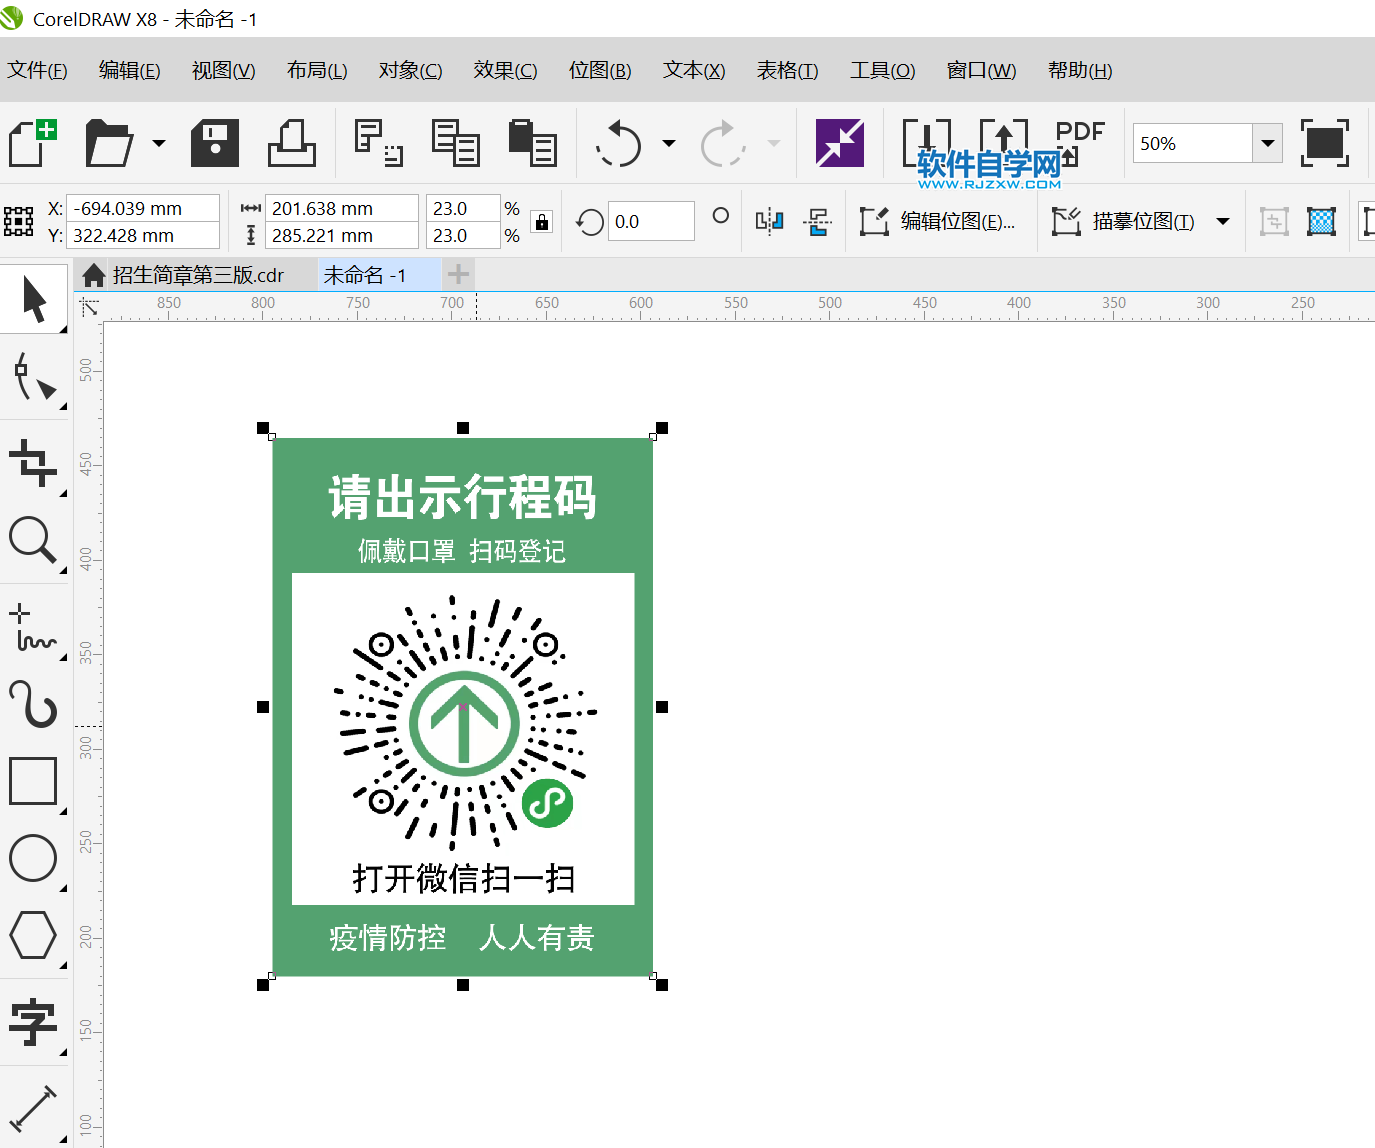Select the Freehand drawing tool
The height and width of the screenshot is (1148, 1375).
click(x=33, y=622)
